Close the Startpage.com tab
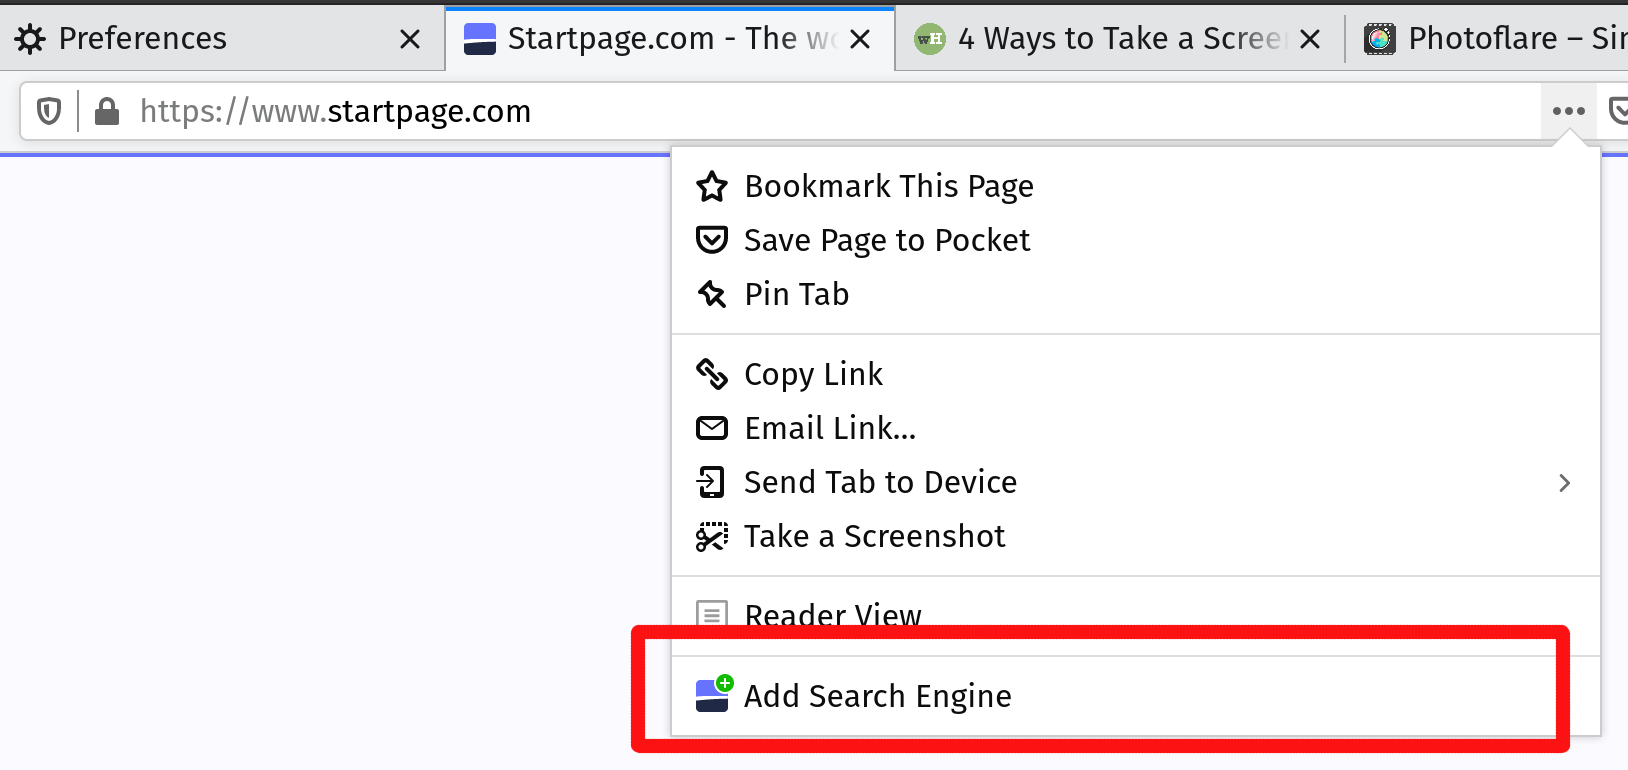This screenshot has width=1628, height=770. [860, 39]
